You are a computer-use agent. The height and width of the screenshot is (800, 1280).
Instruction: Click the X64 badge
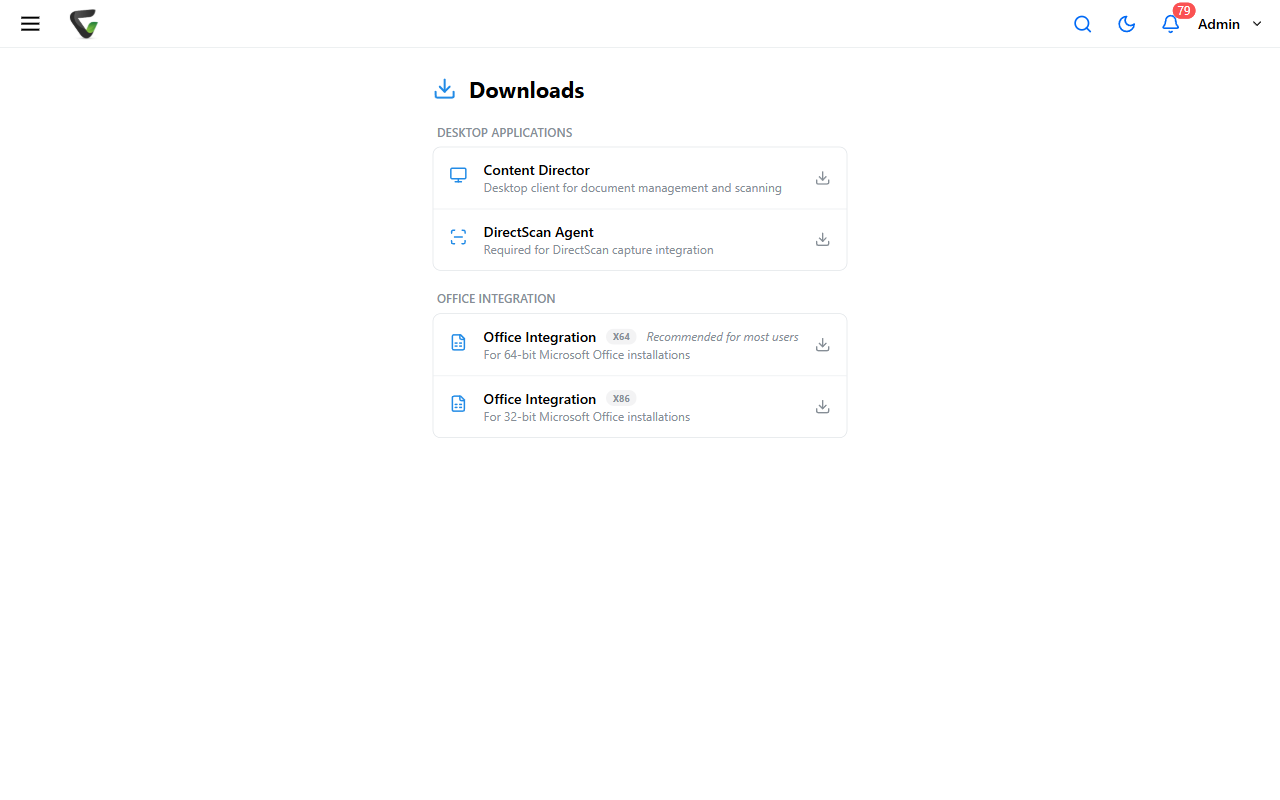click(x=621, y=337)
